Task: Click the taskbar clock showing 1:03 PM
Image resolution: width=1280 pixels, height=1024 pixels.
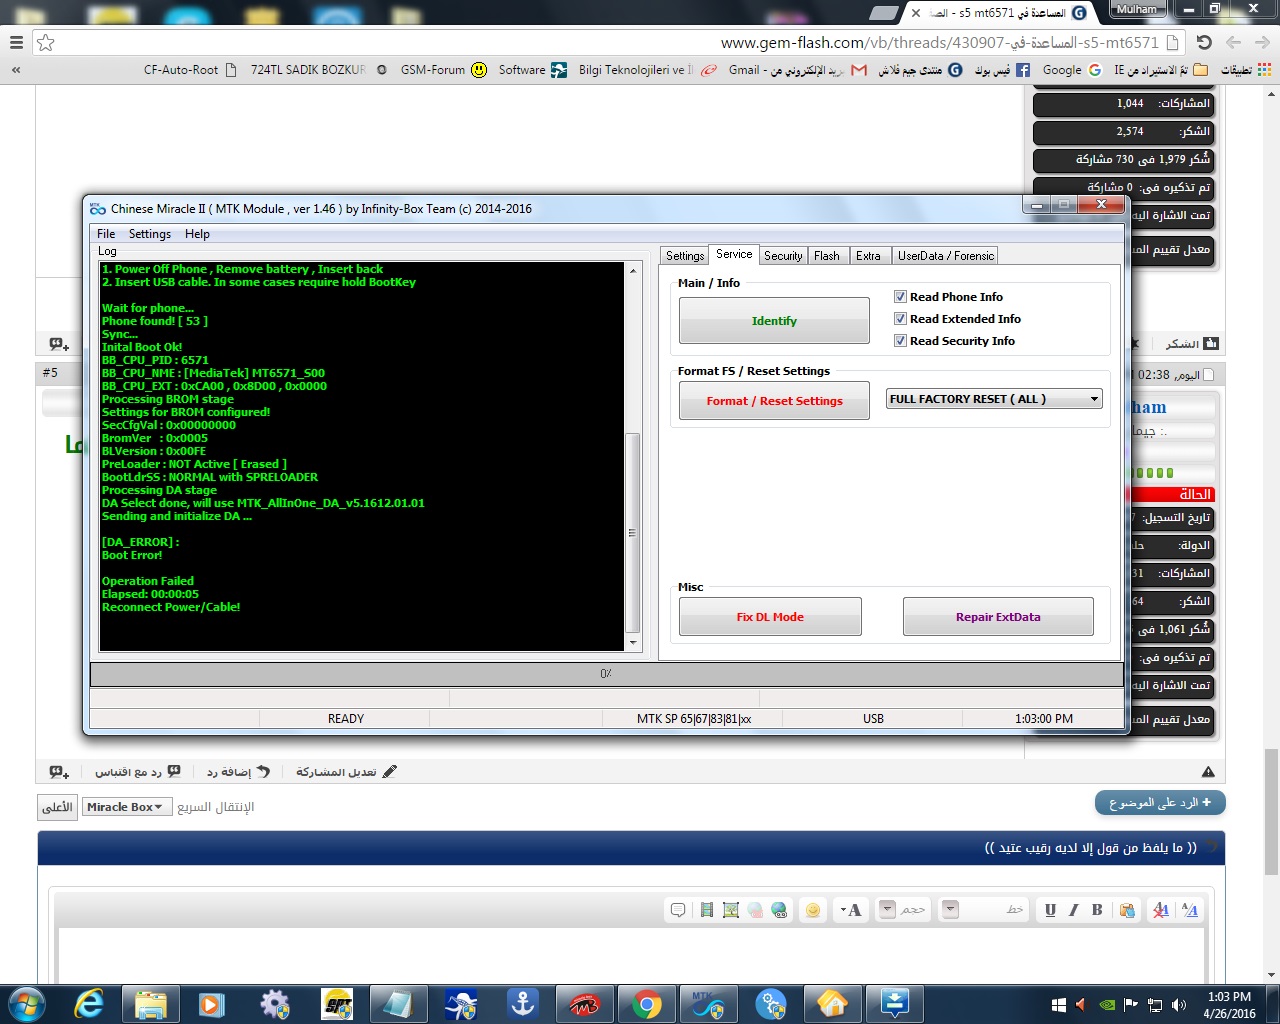Action: pos(1229,1005)
